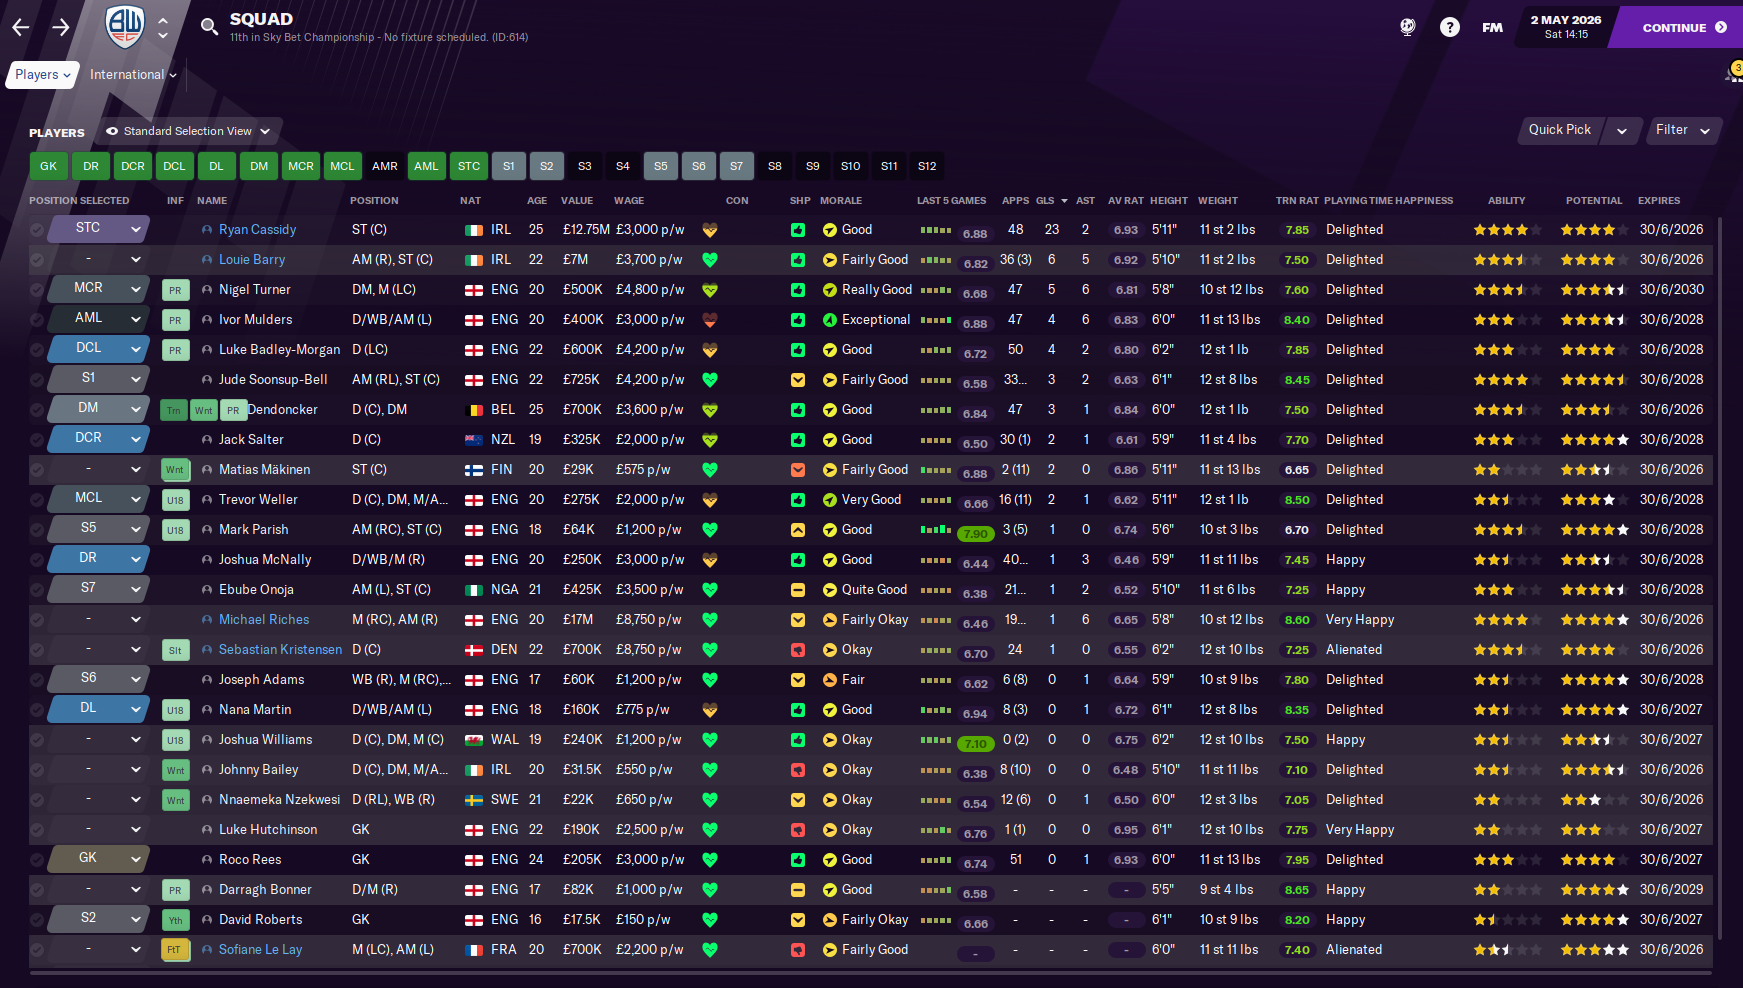Click the FM logo icon
Viewport: 1743px width, 988px height.
(x=1492, y=28)
